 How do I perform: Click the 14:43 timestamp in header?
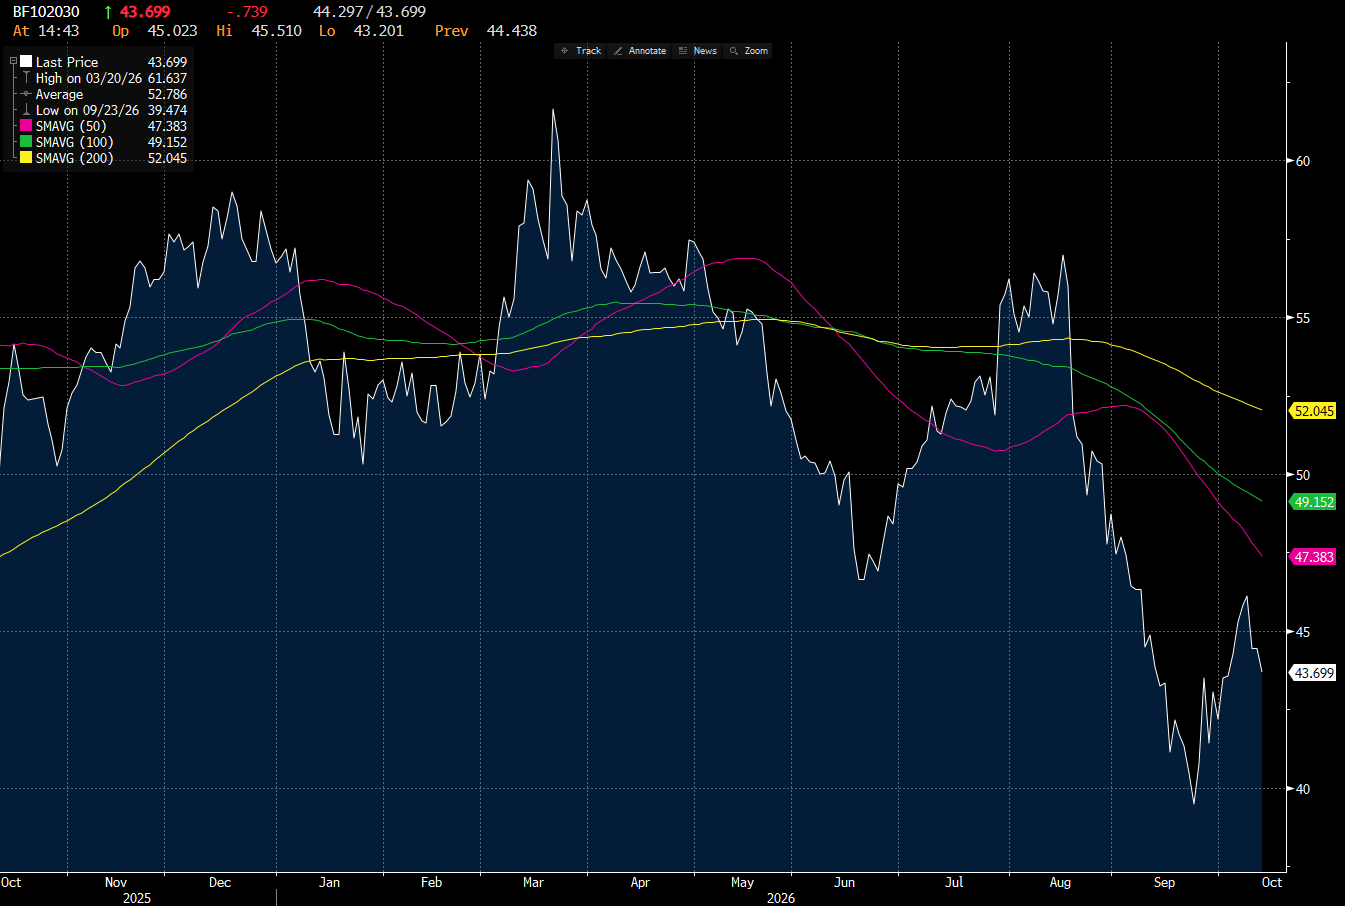[x=59, y=31]
